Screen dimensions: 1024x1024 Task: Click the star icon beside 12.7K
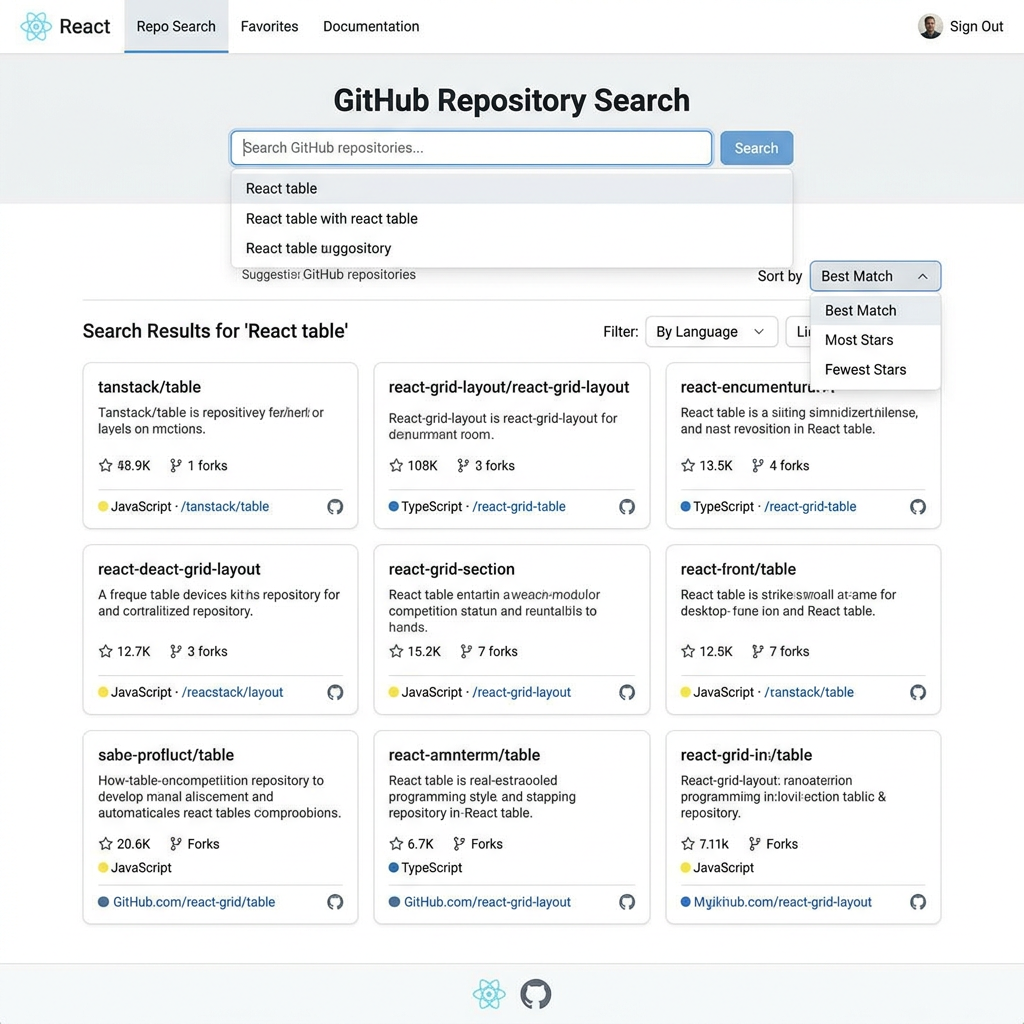coord(105,651)
